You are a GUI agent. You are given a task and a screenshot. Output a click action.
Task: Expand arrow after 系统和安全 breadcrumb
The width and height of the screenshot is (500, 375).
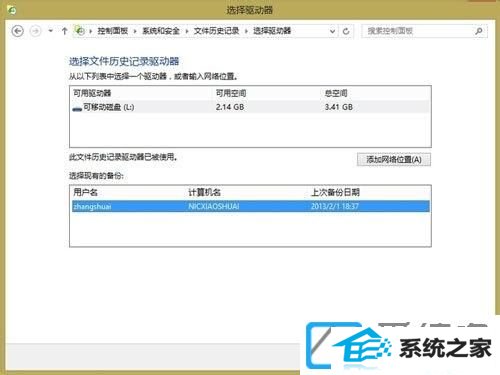point(187,31)
